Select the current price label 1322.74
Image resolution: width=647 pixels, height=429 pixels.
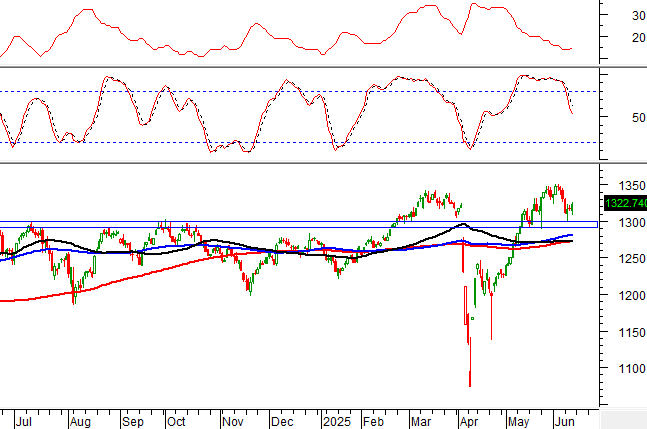tap(625, 203)
